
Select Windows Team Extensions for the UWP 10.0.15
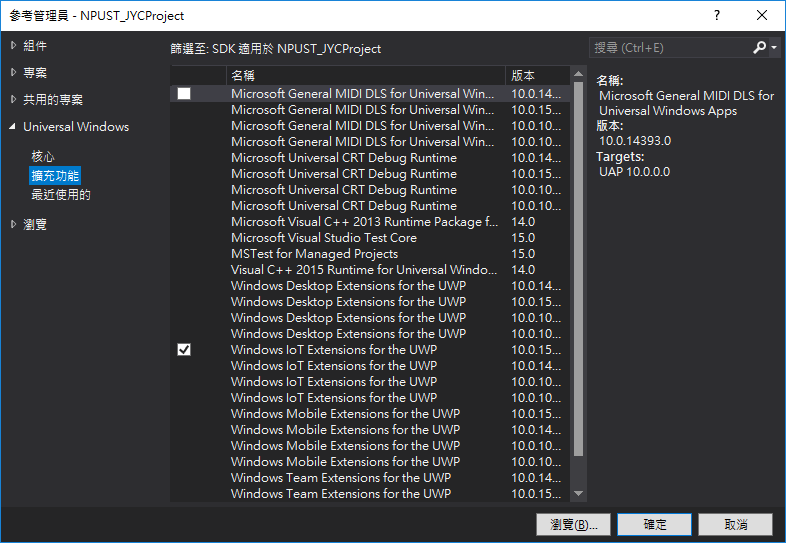pyautogui.click(x=370, y=494)
